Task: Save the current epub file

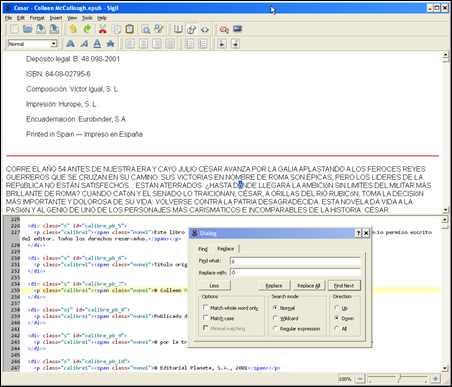Action: tap(41, 29)
